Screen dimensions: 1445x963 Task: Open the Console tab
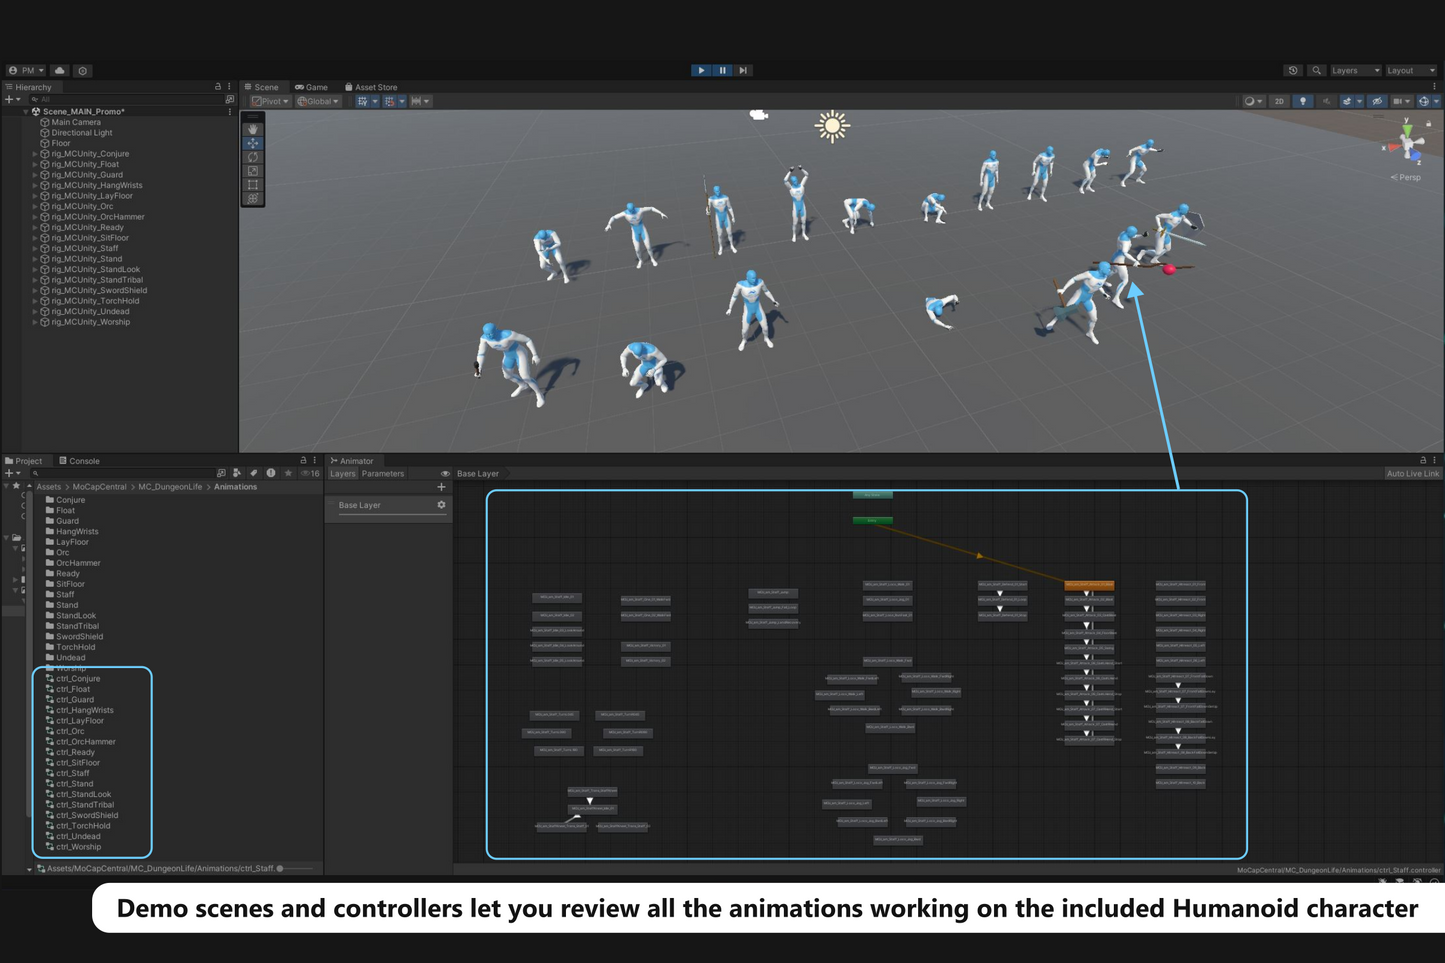tap(80, 461)
